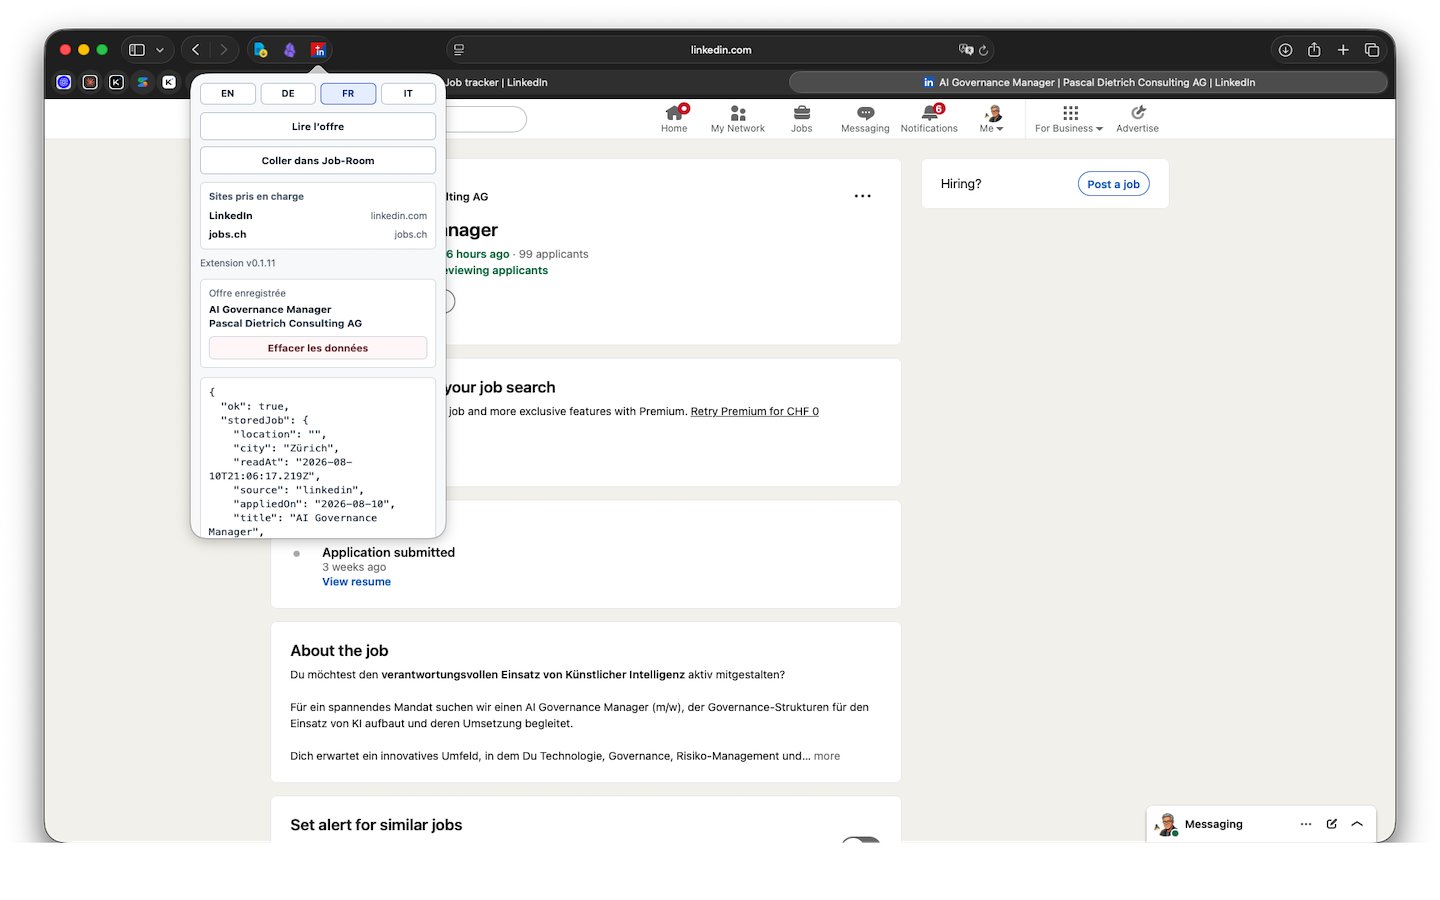Click the first round blue pinned tab icon
The image size is (1440, 900).
[x=64, y=82]
